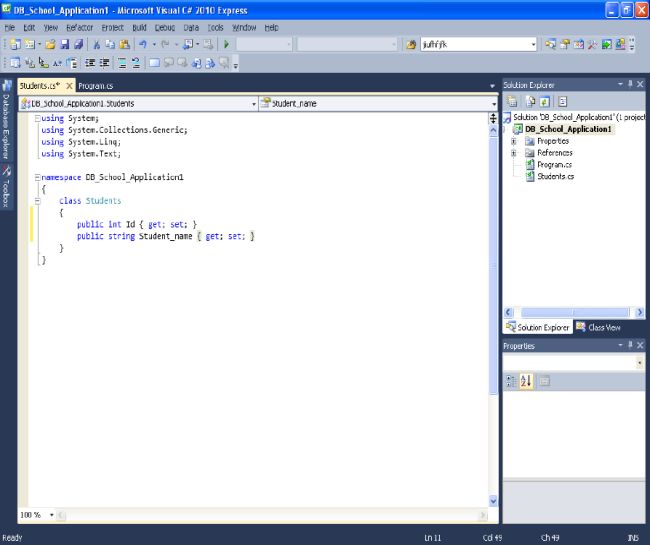This screenshot has height=545, width=650.
Task: Open the Database Explorer side panel
Action: pos(6,120)
